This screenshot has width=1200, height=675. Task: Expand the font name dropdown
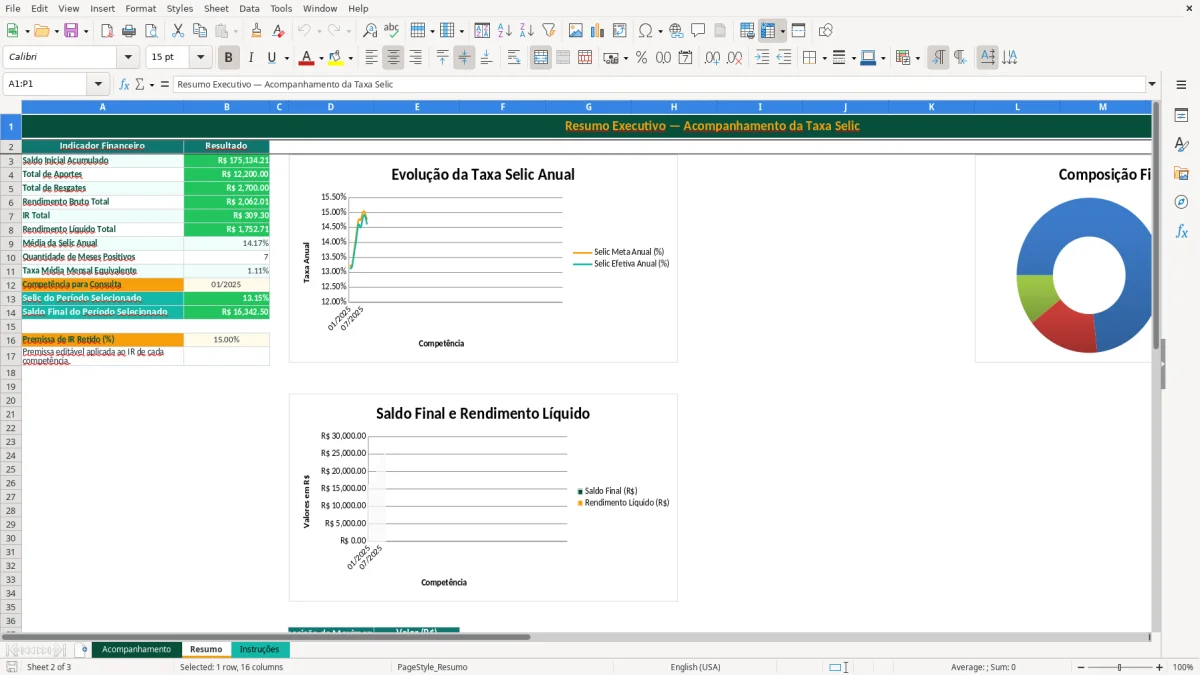click(x=128, y=58)
